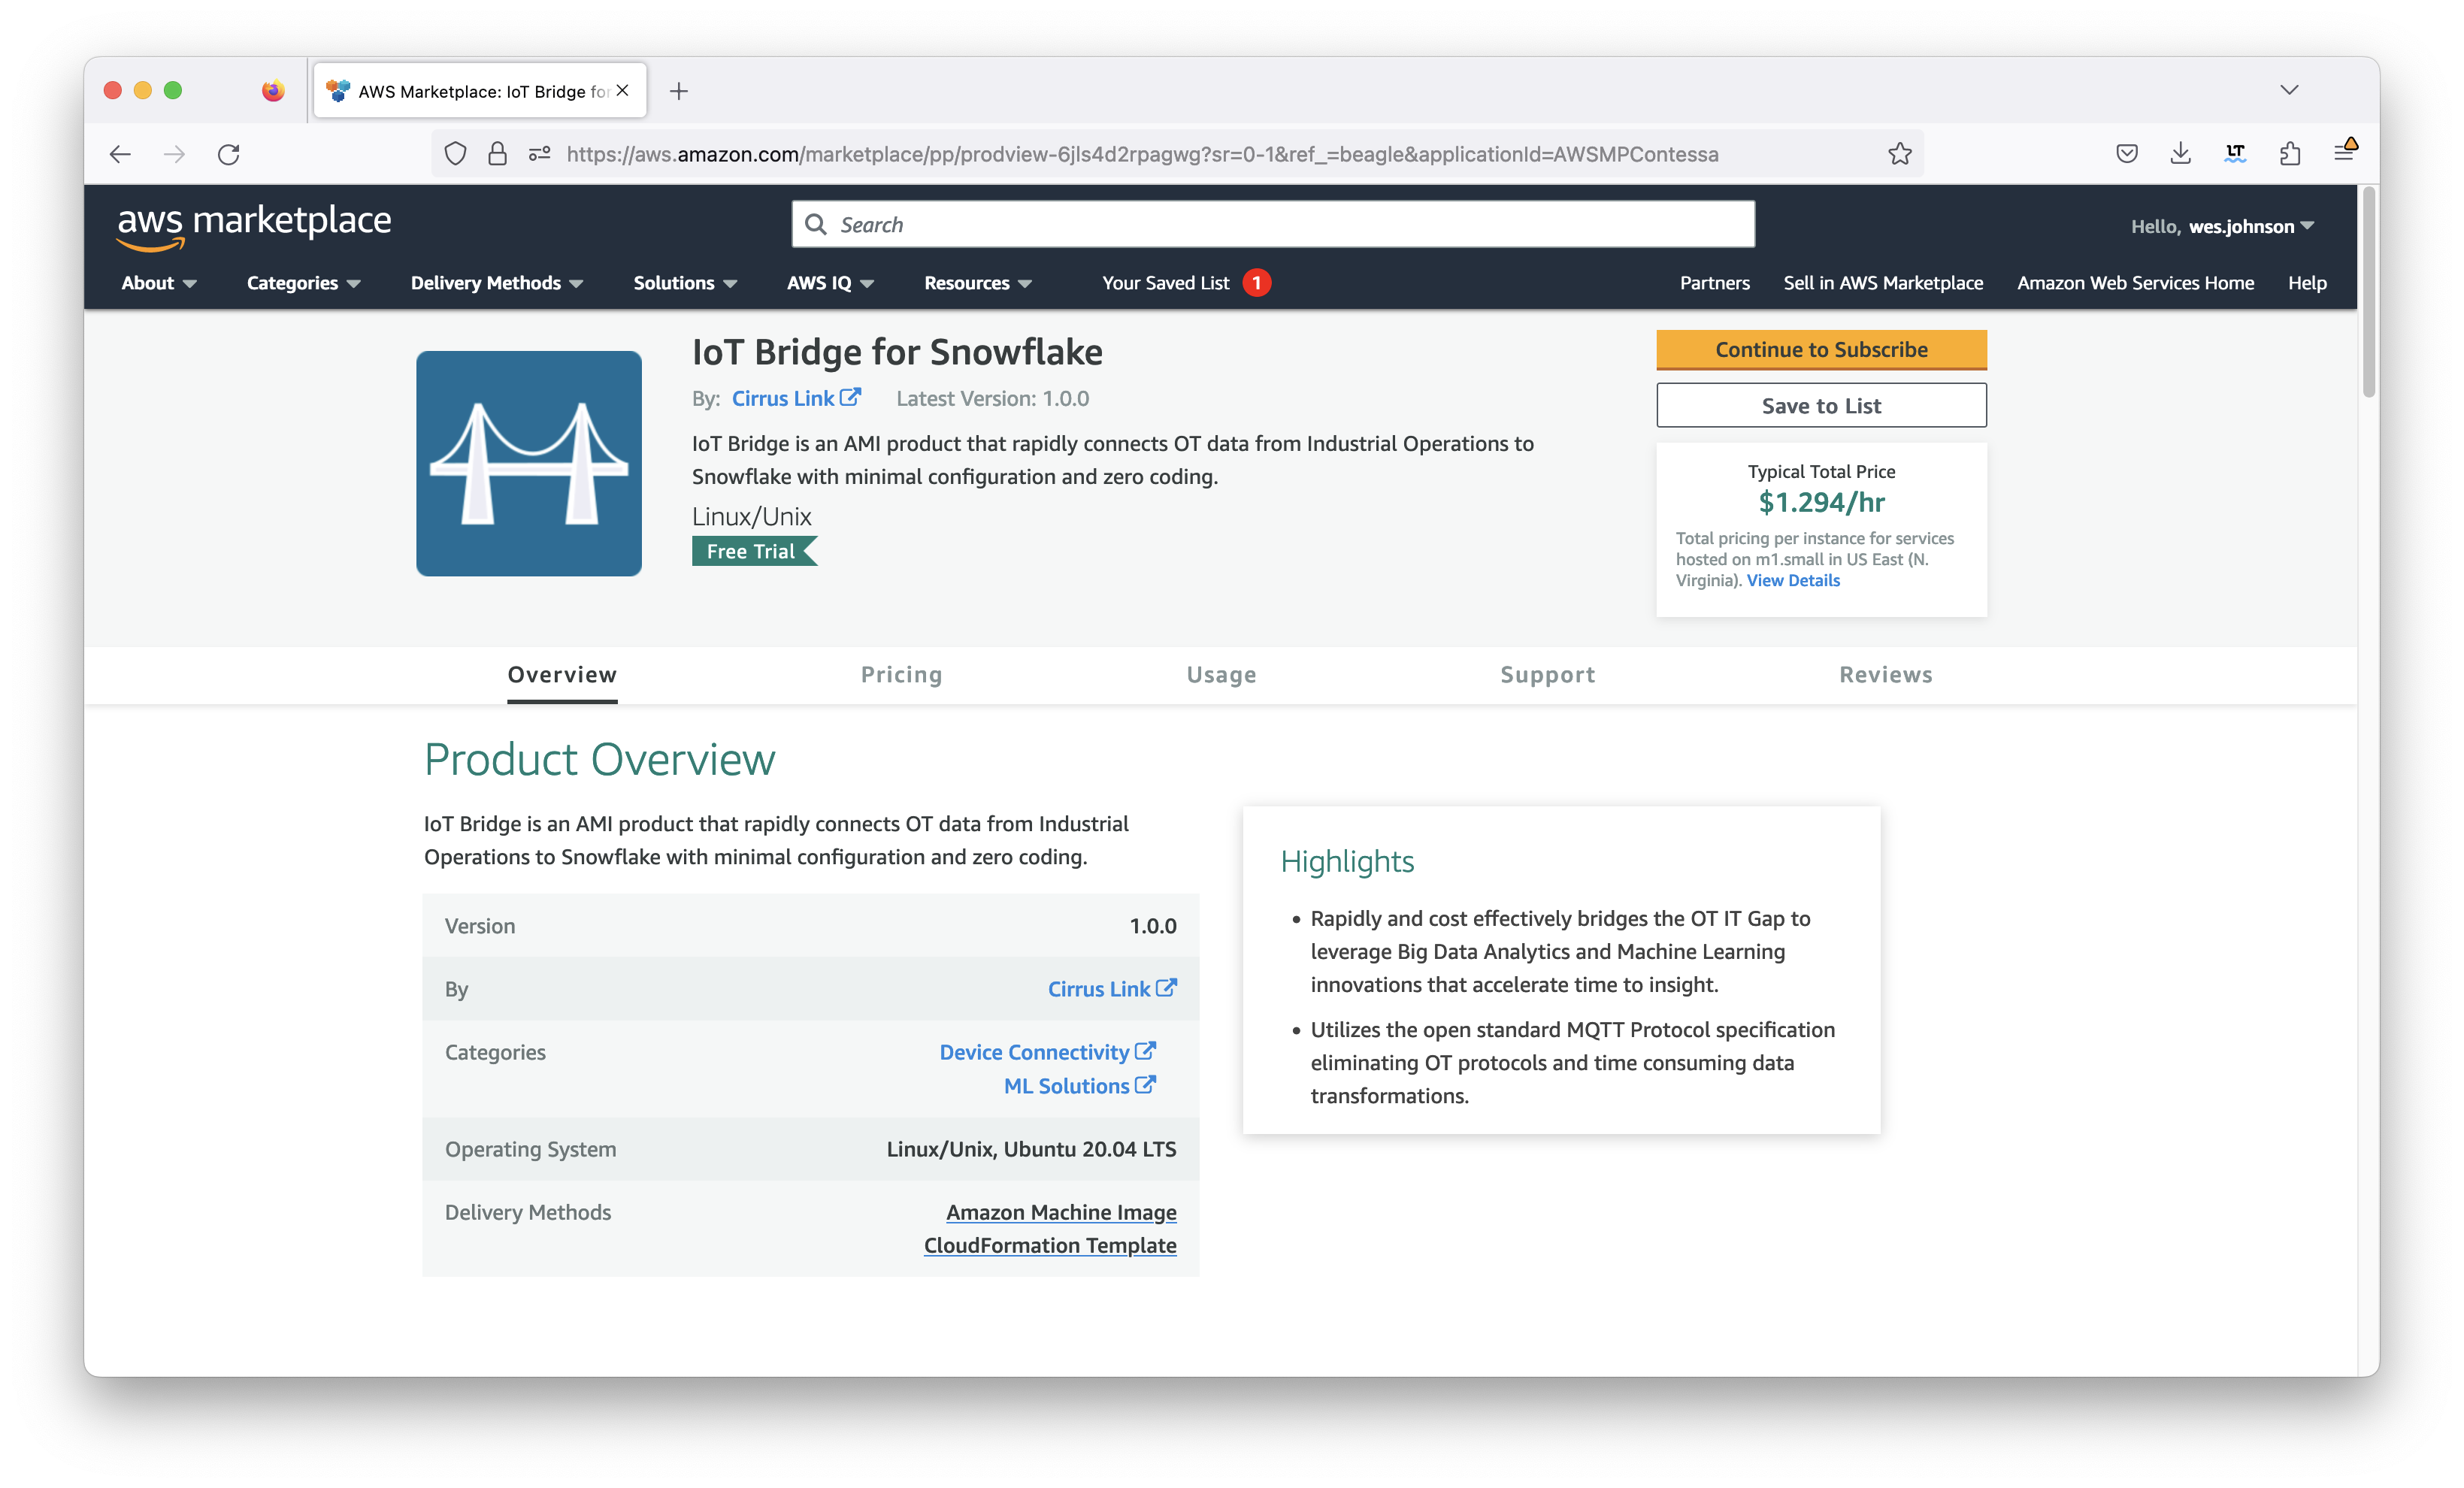Open the Firefox downloads panel
2464x1488 pixels.
[2181, 154]
